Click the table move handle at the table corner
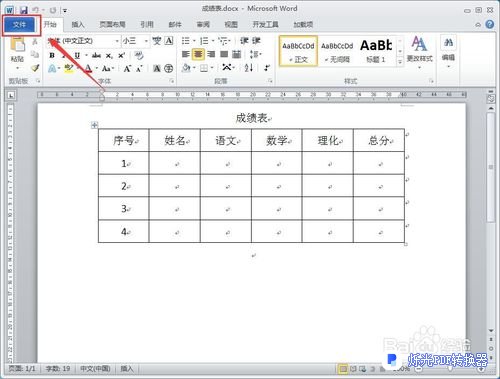The image size is (500, 379). tap(94, 125)
